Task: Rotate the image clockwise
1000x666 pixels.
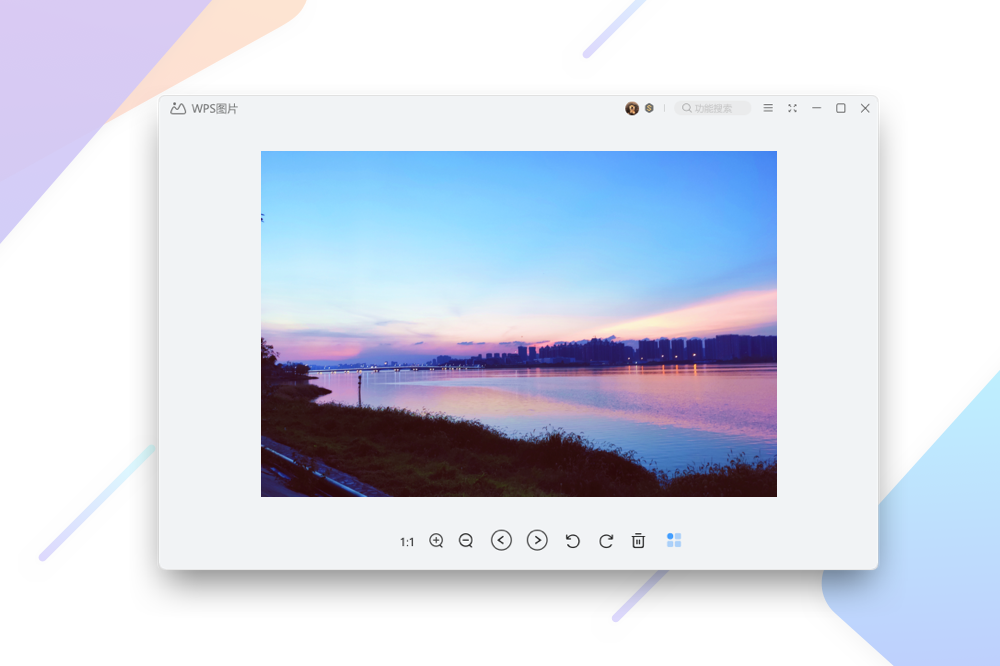Action: (606, 541)
